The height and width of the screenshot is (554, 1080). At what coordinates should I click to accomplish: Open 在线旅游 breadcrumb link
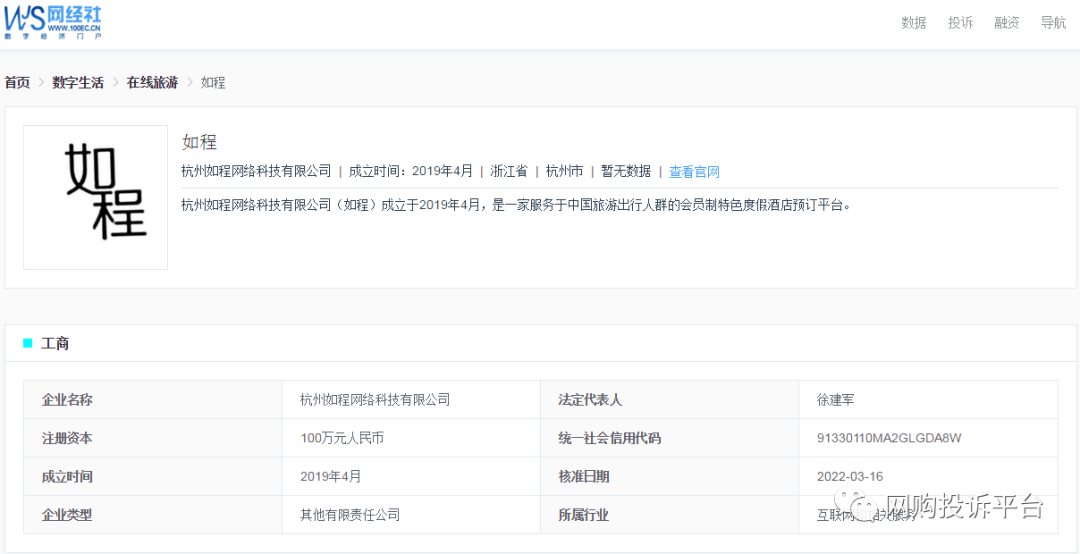(152, 83)
